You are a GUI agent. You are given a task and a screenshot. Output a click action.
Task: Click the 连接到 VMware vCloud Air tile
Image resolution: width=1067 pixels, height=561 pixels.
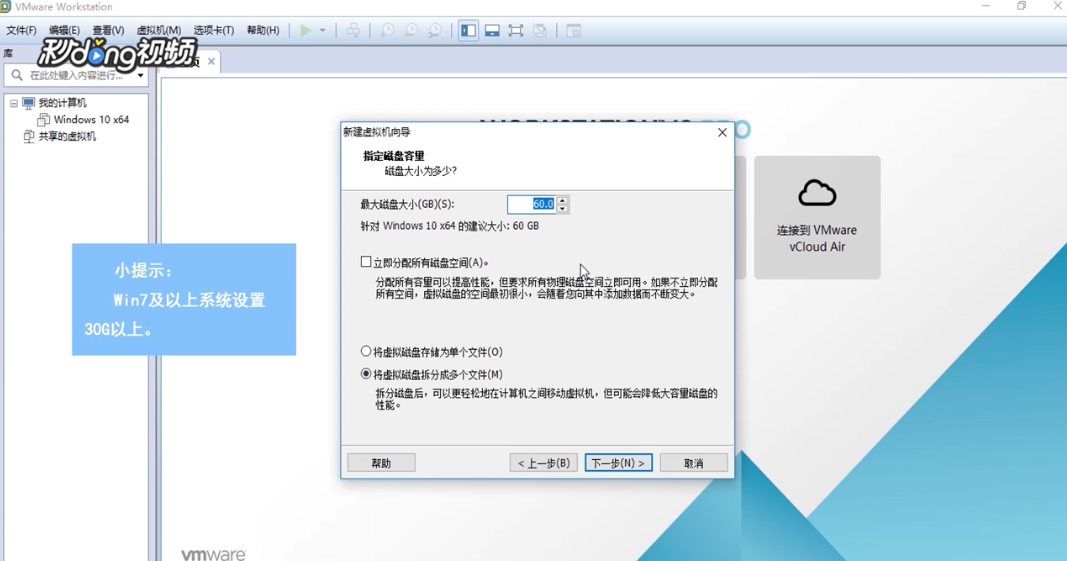(817, 217)
